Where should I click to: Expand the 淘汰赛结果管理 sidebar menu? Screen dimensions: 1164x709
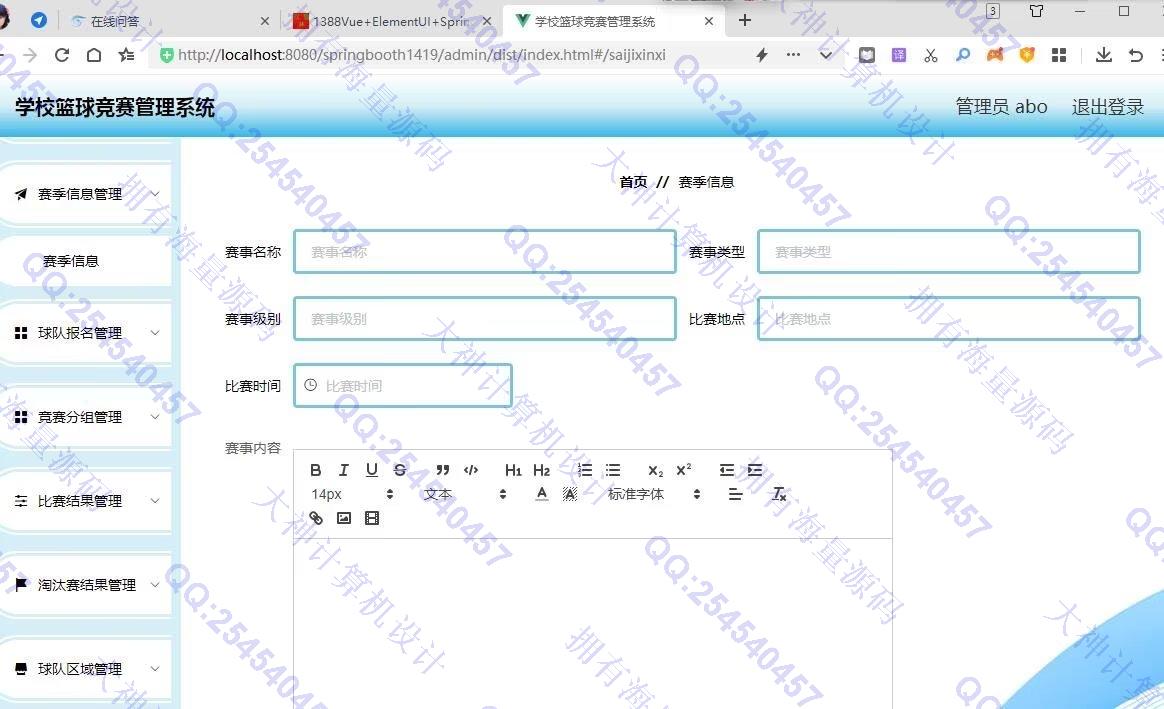coord(87,585)
